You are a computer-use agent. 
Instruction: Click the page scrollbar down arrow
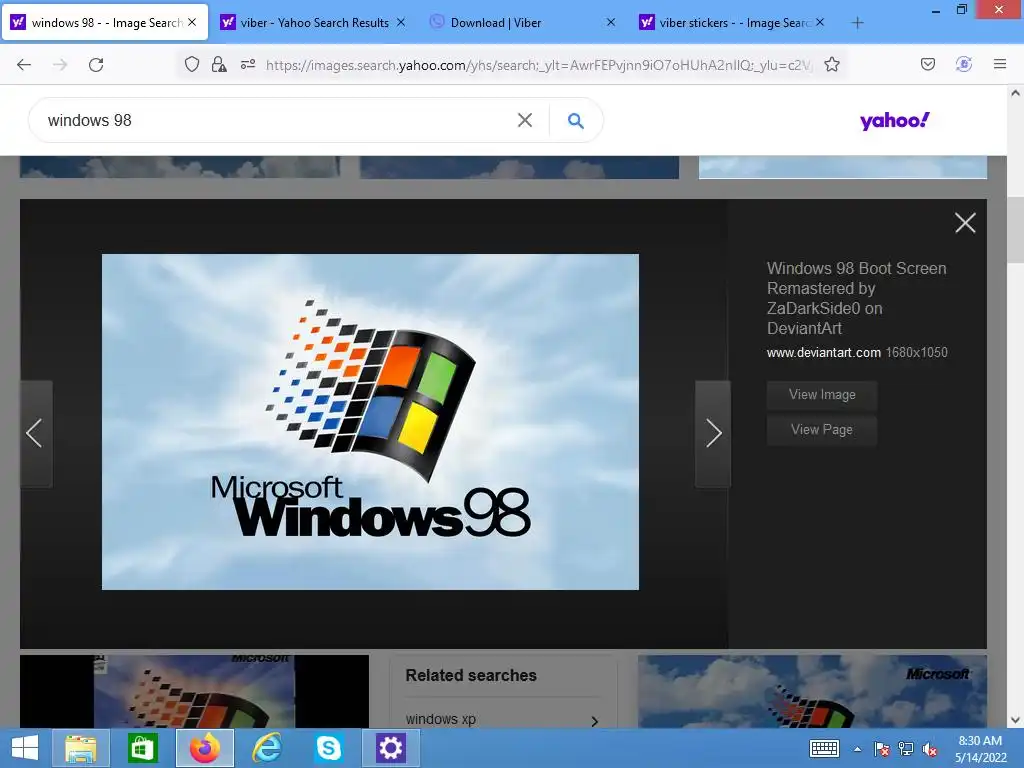[x=1015, y=720]
